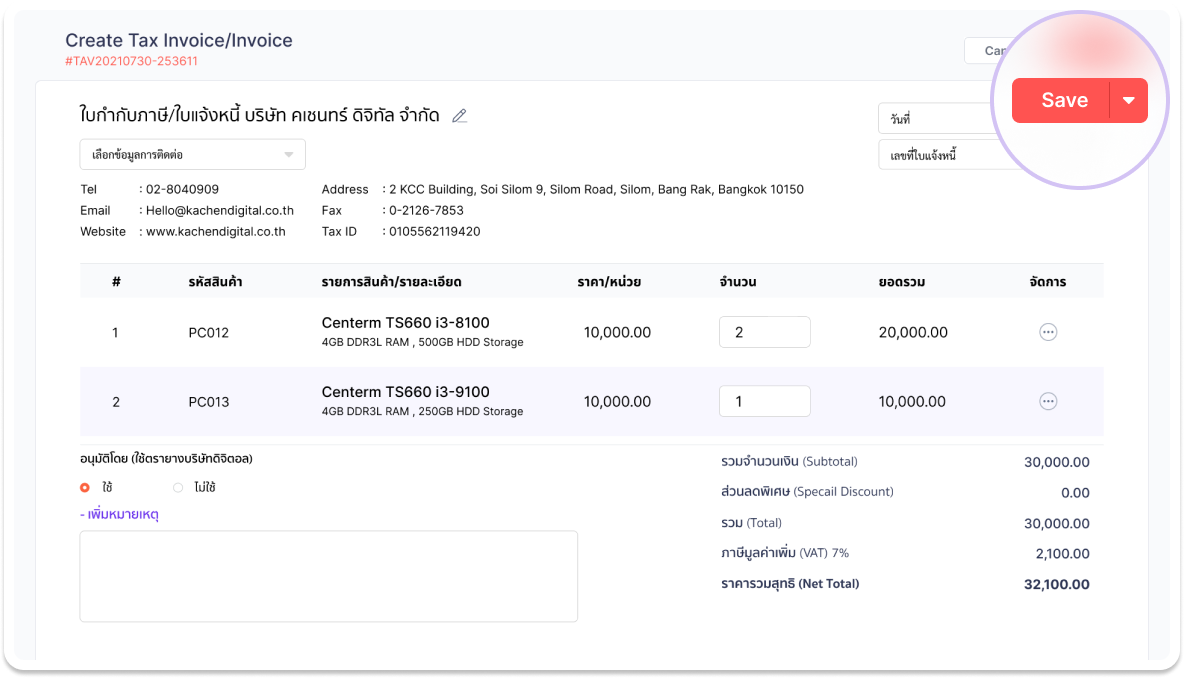This screenshot has width=1184, height=678.
Task: Click inside the remarks text area
Action: (328, 576)
